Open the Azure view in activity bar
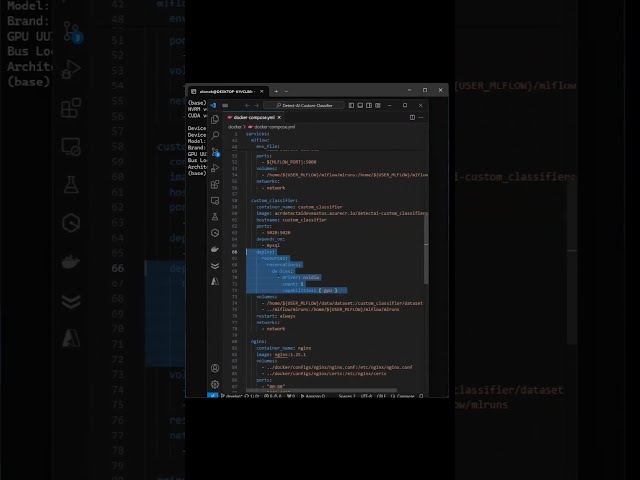 [215, 282]
